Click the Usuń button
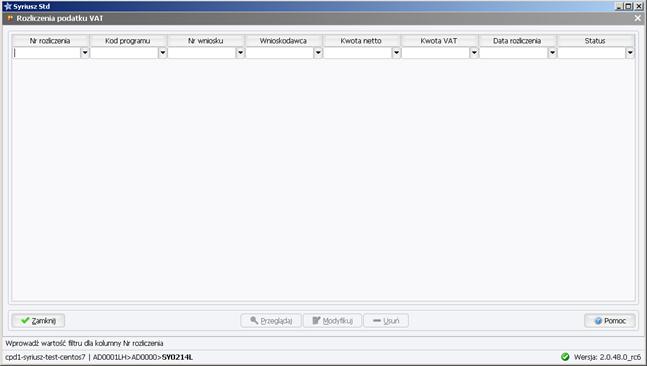647x366 pixels. (x=386, y=321)
